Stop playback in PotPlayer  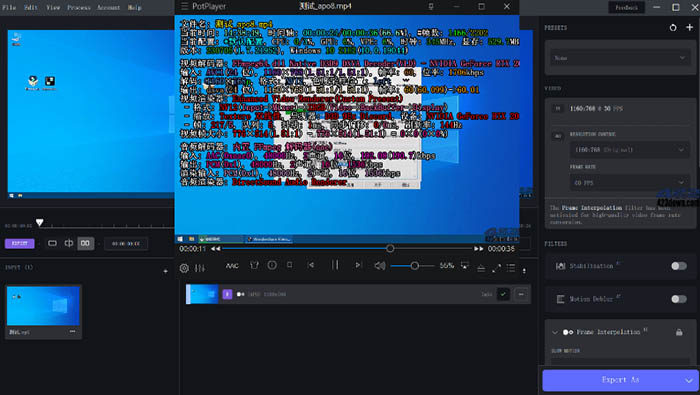[x=290, y=265]
